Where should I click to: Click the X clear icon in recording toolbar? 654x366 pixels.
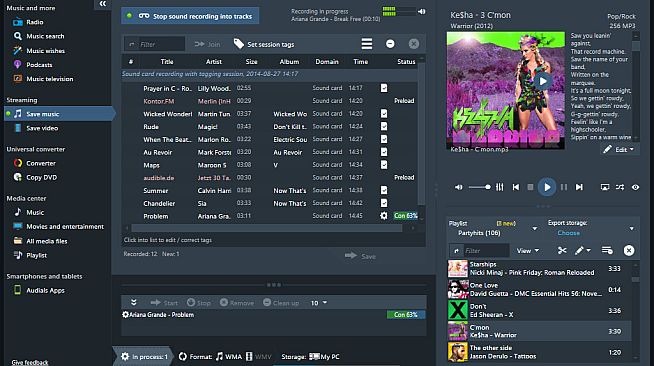[x=414, y=43]
